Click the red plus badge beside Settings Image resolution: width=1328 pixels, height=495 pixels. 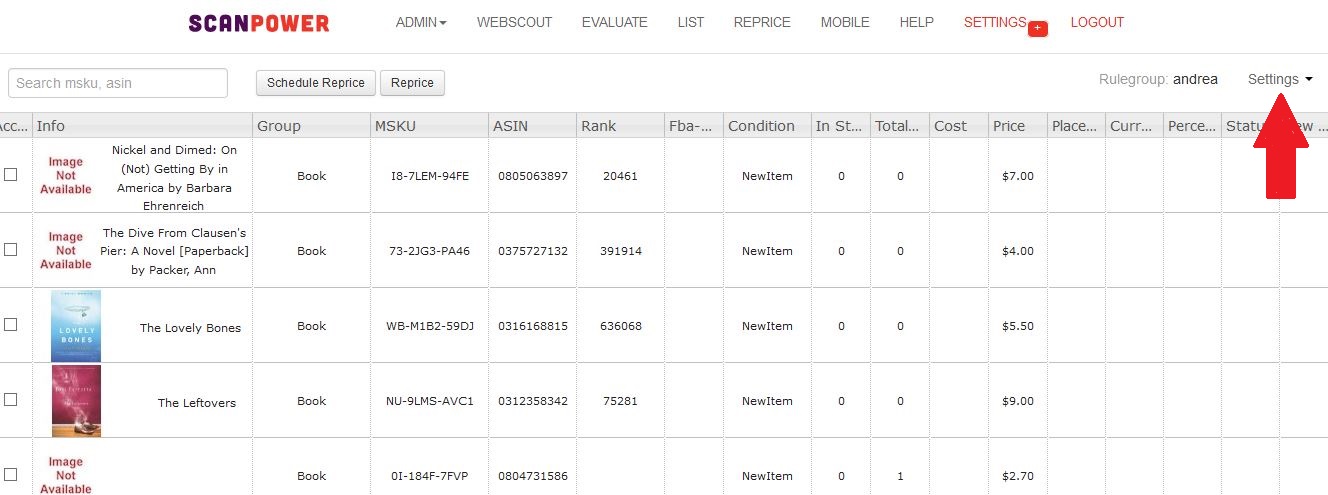(1038, 29)
